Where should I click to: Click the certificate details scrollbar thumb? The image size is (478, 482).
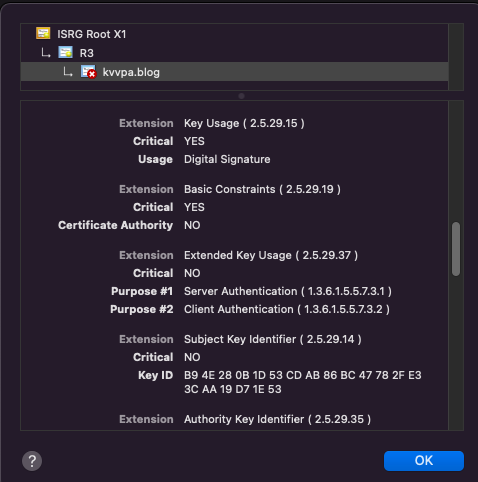pos(456,249)
